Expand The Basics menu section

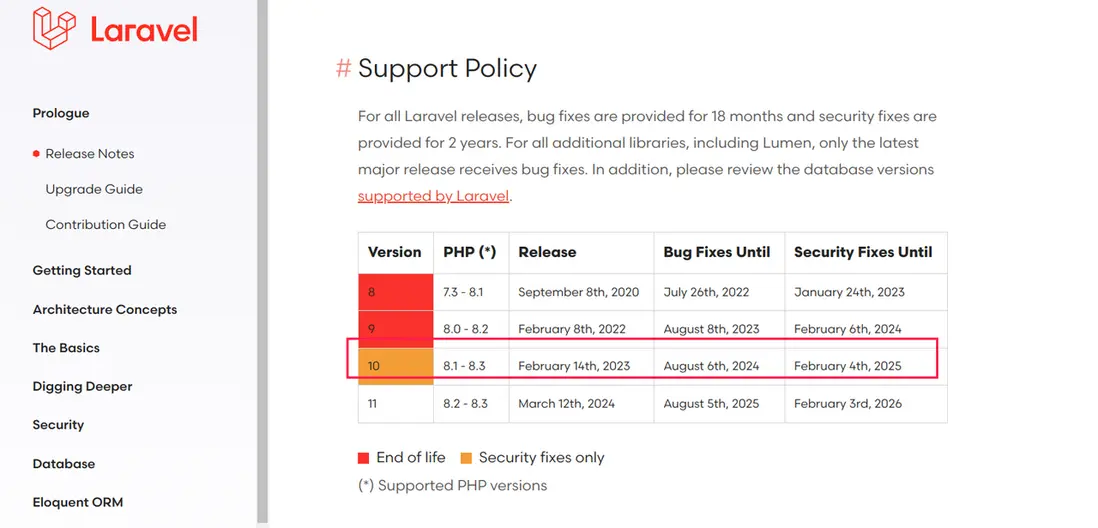coord(66,348)
